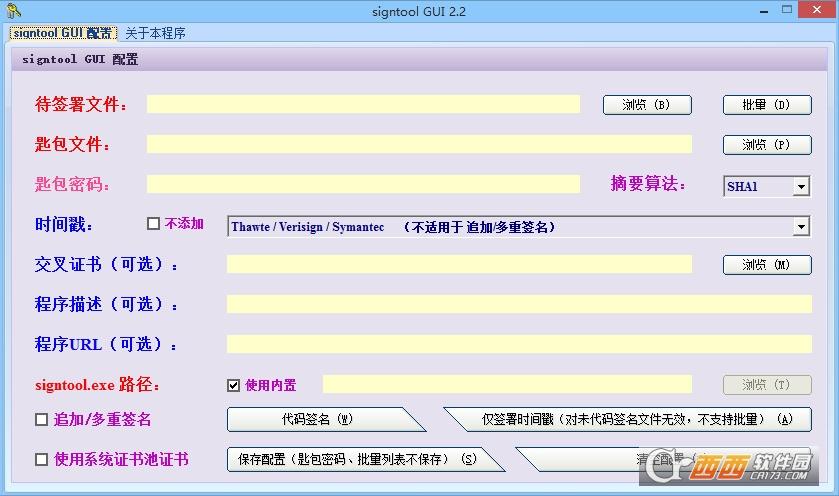Click into the 程序URL input field
839x496 pixels.
[519, 344]
